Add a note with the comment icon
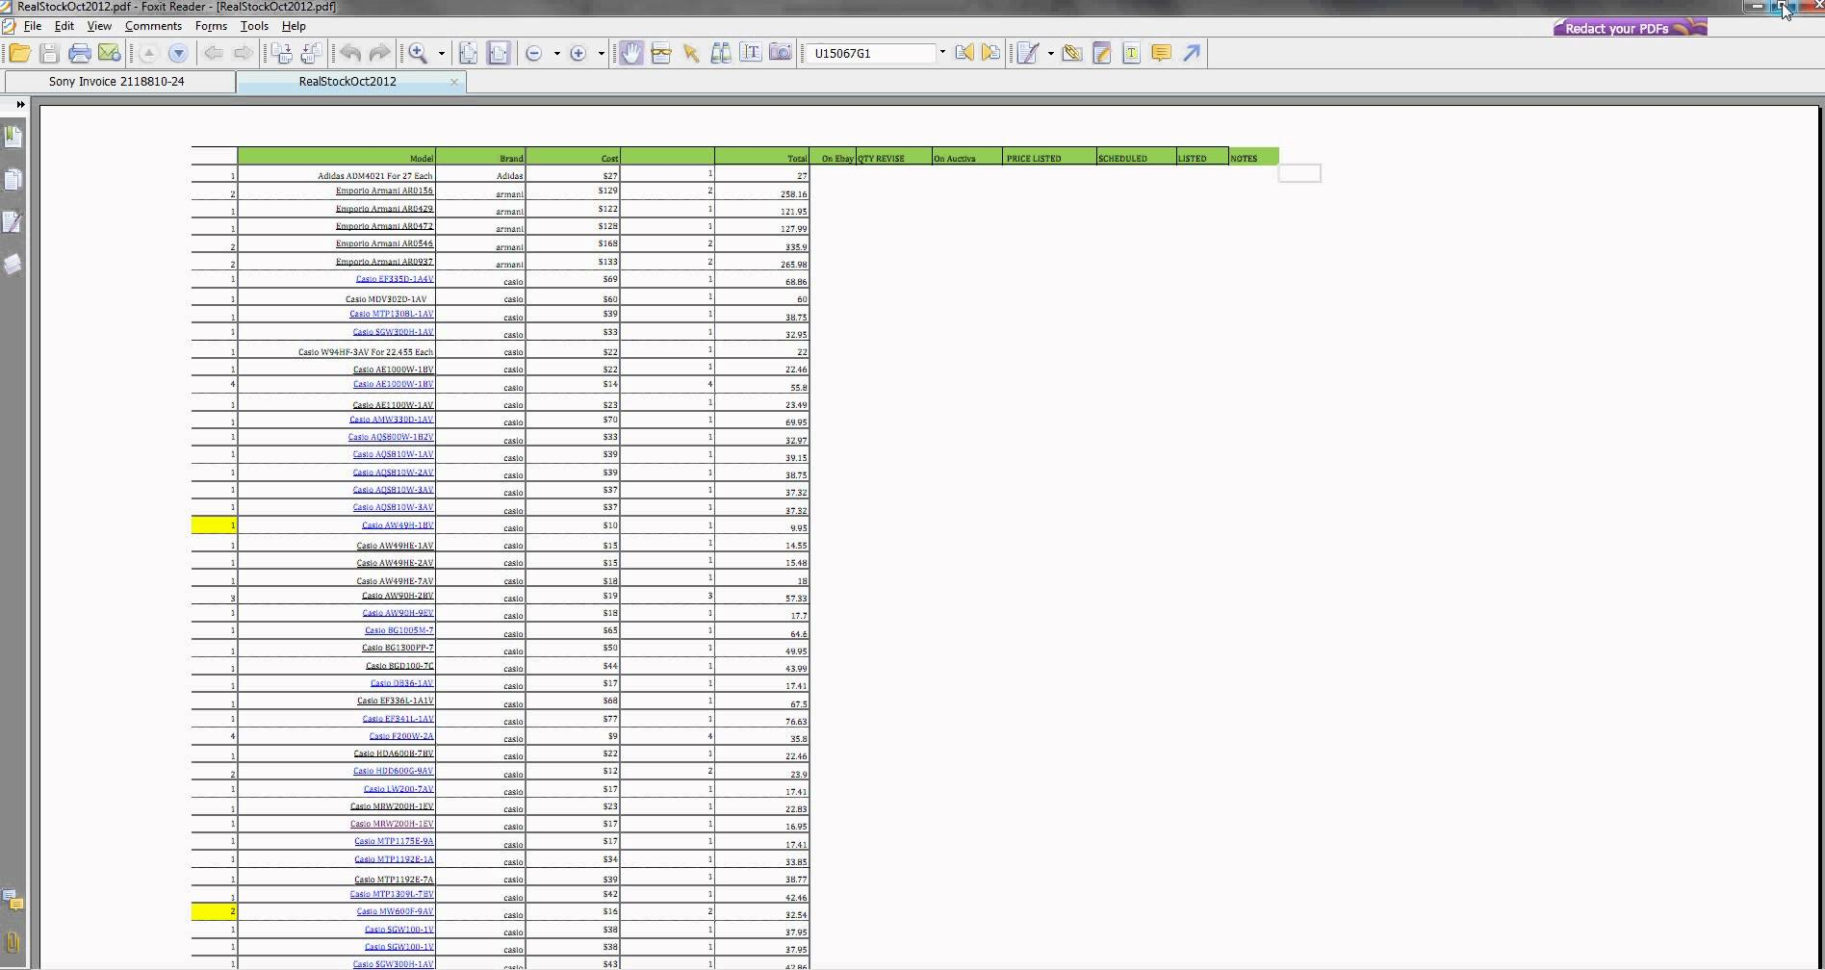The width and height of the screenshot is (1825, 970). pos(1162,53)
